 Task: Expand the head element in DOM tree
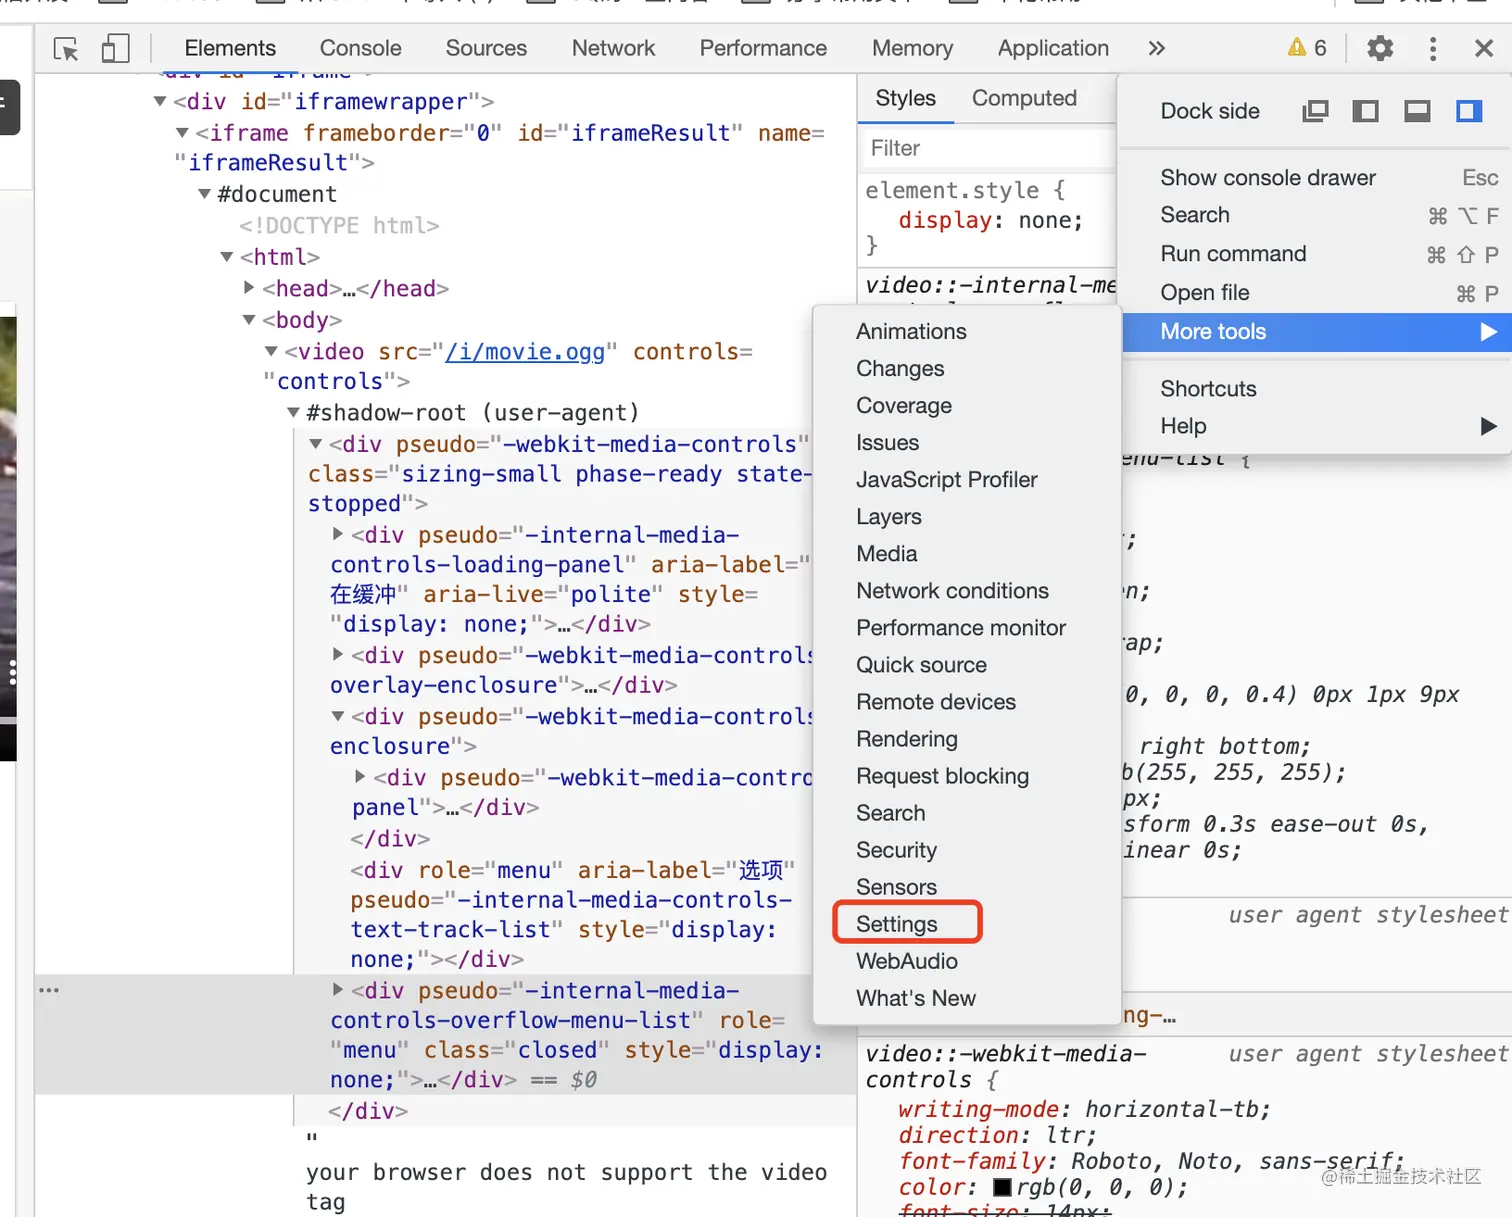pyautogui.click(x=249, y=288)
